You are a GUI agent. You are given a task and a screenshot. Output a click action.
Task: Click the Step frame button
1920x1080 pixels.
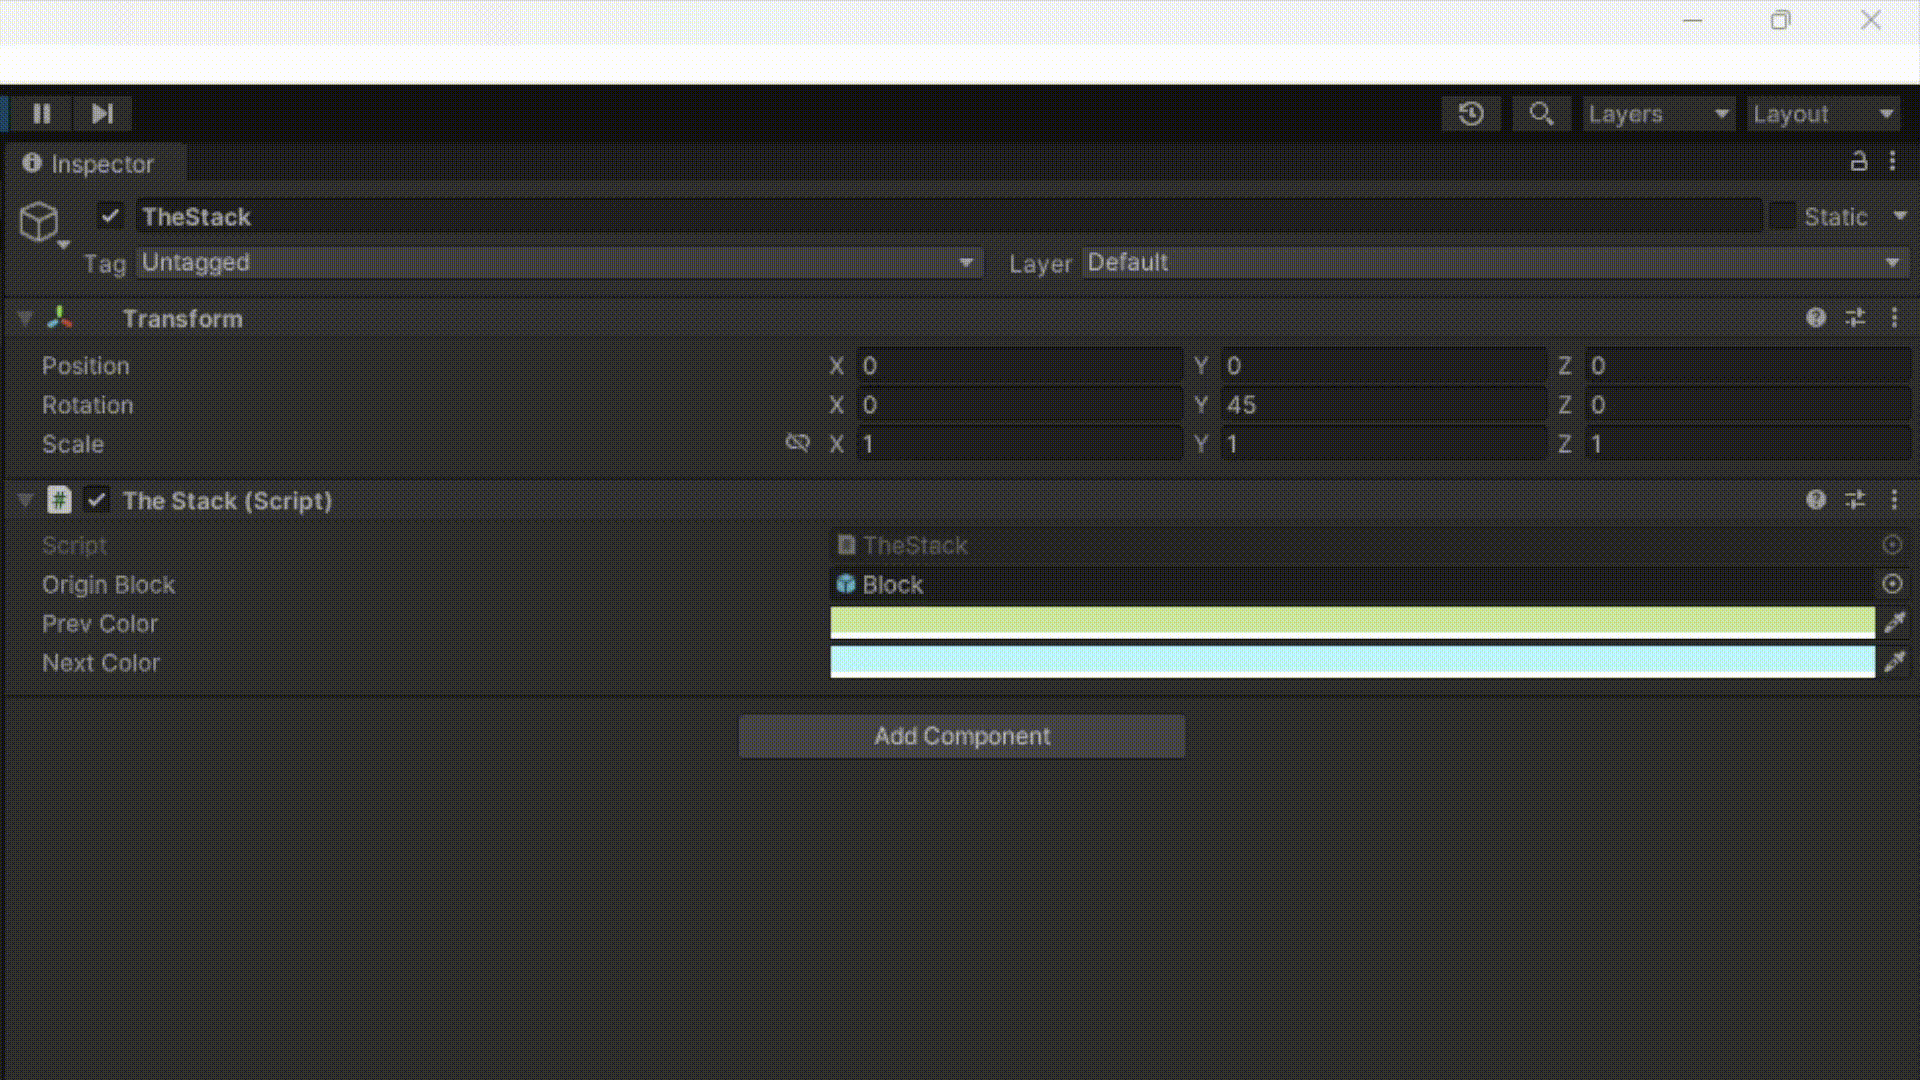(102, 114)
